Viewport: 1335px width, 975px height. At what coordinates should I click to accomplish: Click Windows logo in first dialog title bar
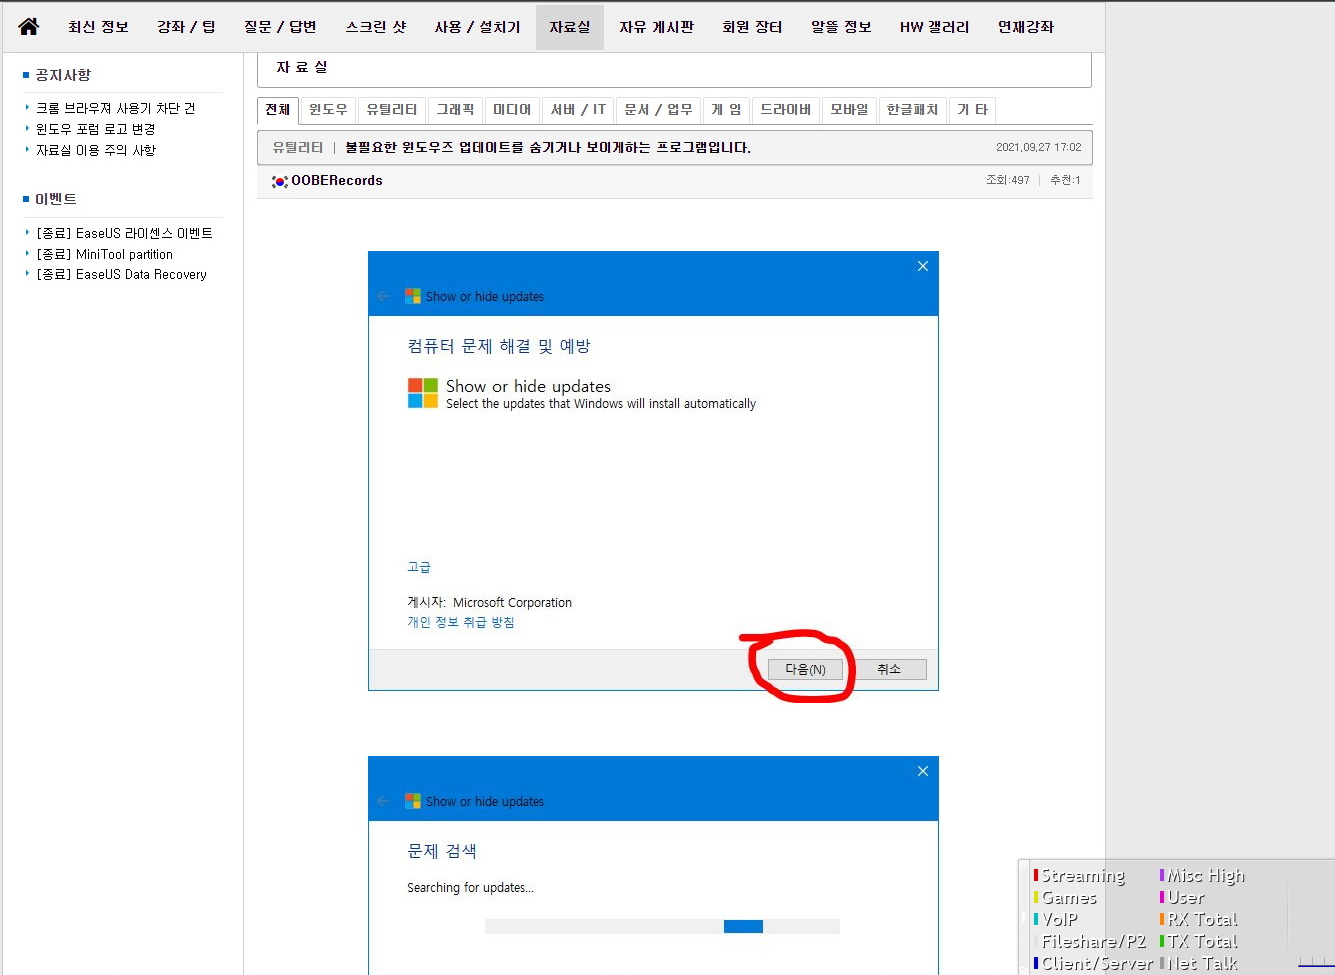point(413,296)
